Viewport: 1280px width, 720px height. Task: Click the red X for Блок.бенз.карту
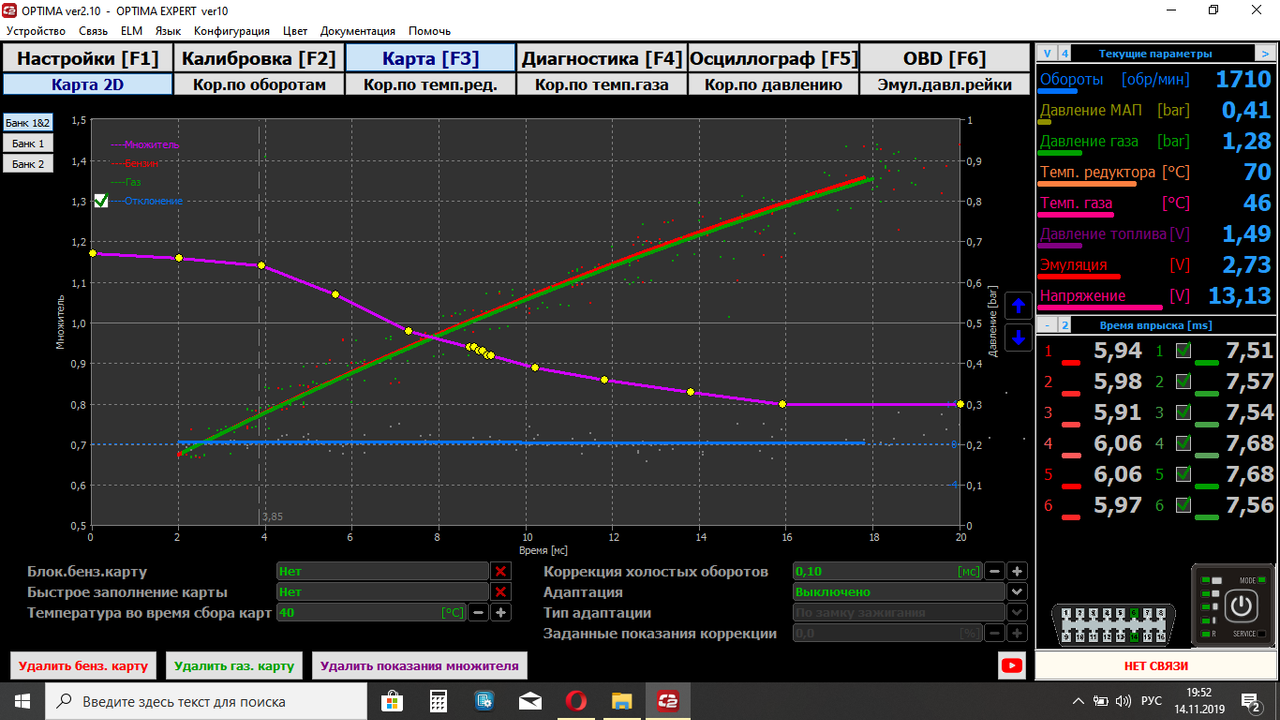[501, 571]
